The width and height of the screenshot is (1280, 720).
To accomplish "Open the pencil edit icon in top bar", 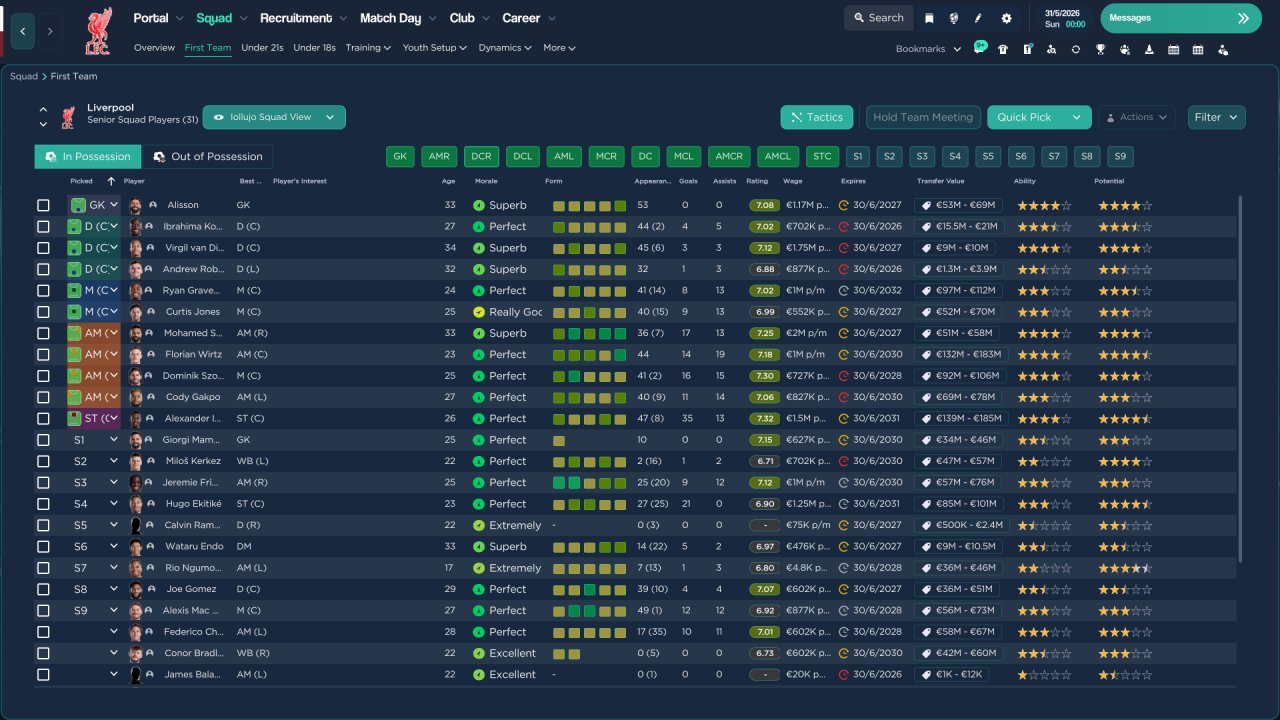I will [x=978, y=18].
